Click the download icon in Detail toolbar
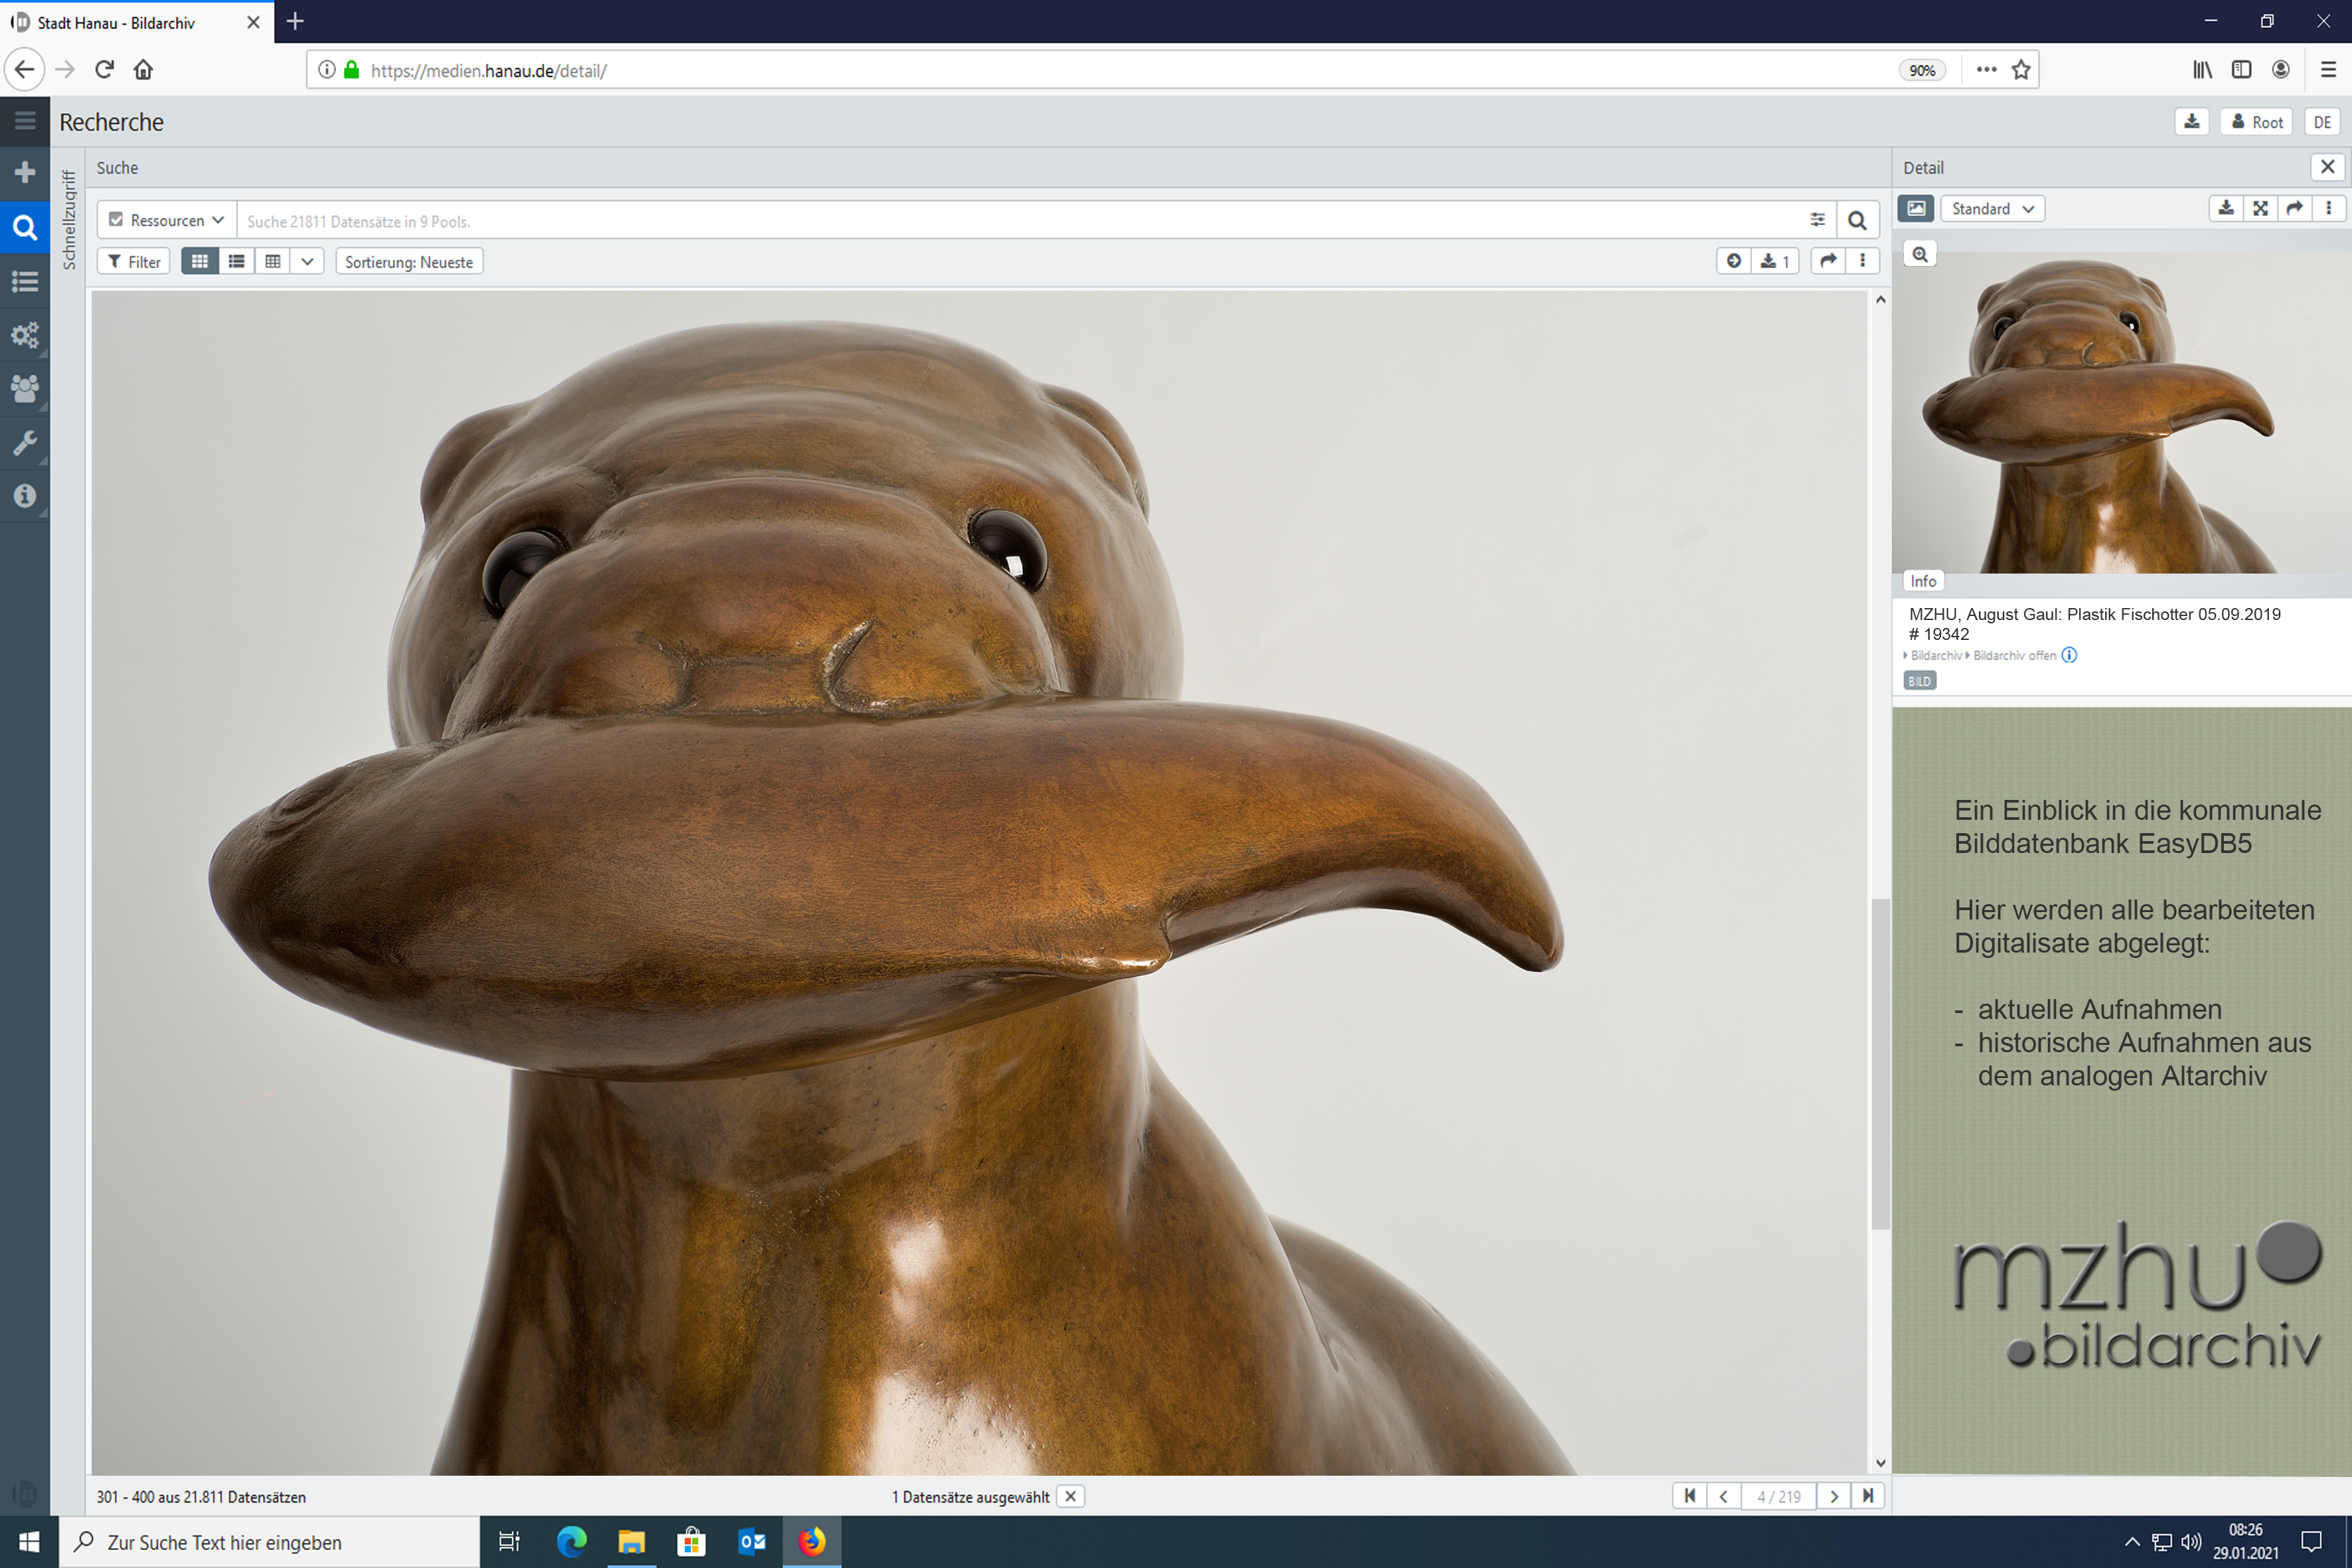 2225,208
